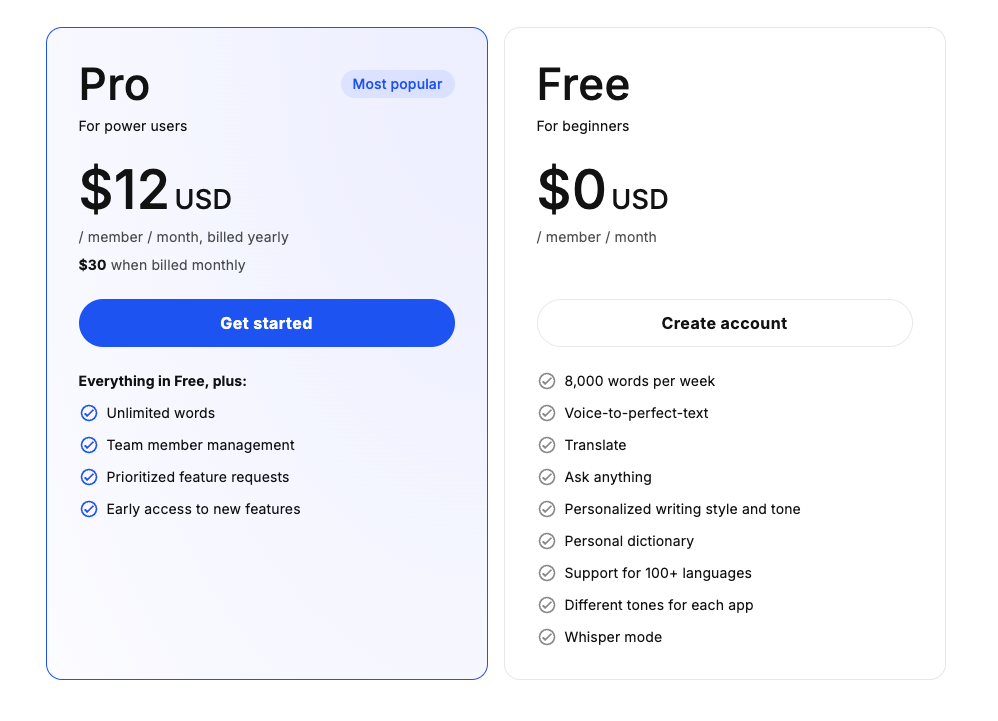Viewport: 998px width, 721px height.
Task: Click the checkmark beside Translate
Action: point(547,445)
